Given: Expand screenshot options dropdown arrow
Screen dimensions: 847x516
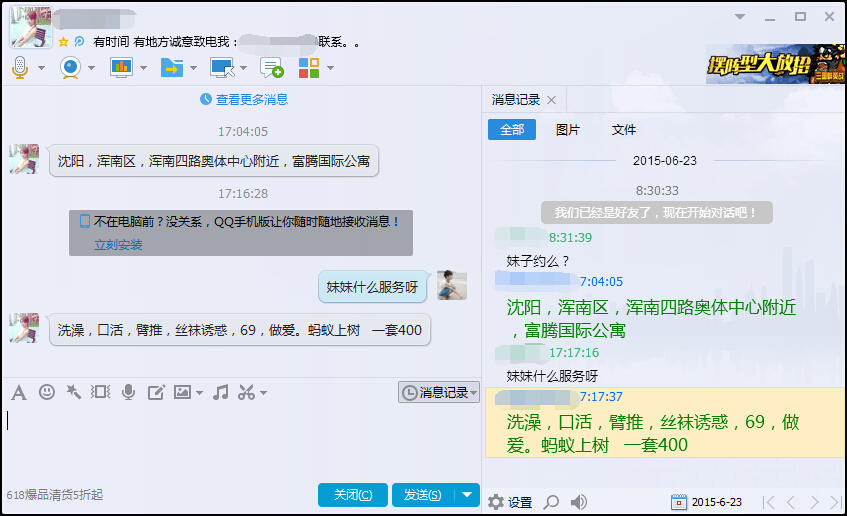Looking at the screenshot, I should (x=264, y=393).
